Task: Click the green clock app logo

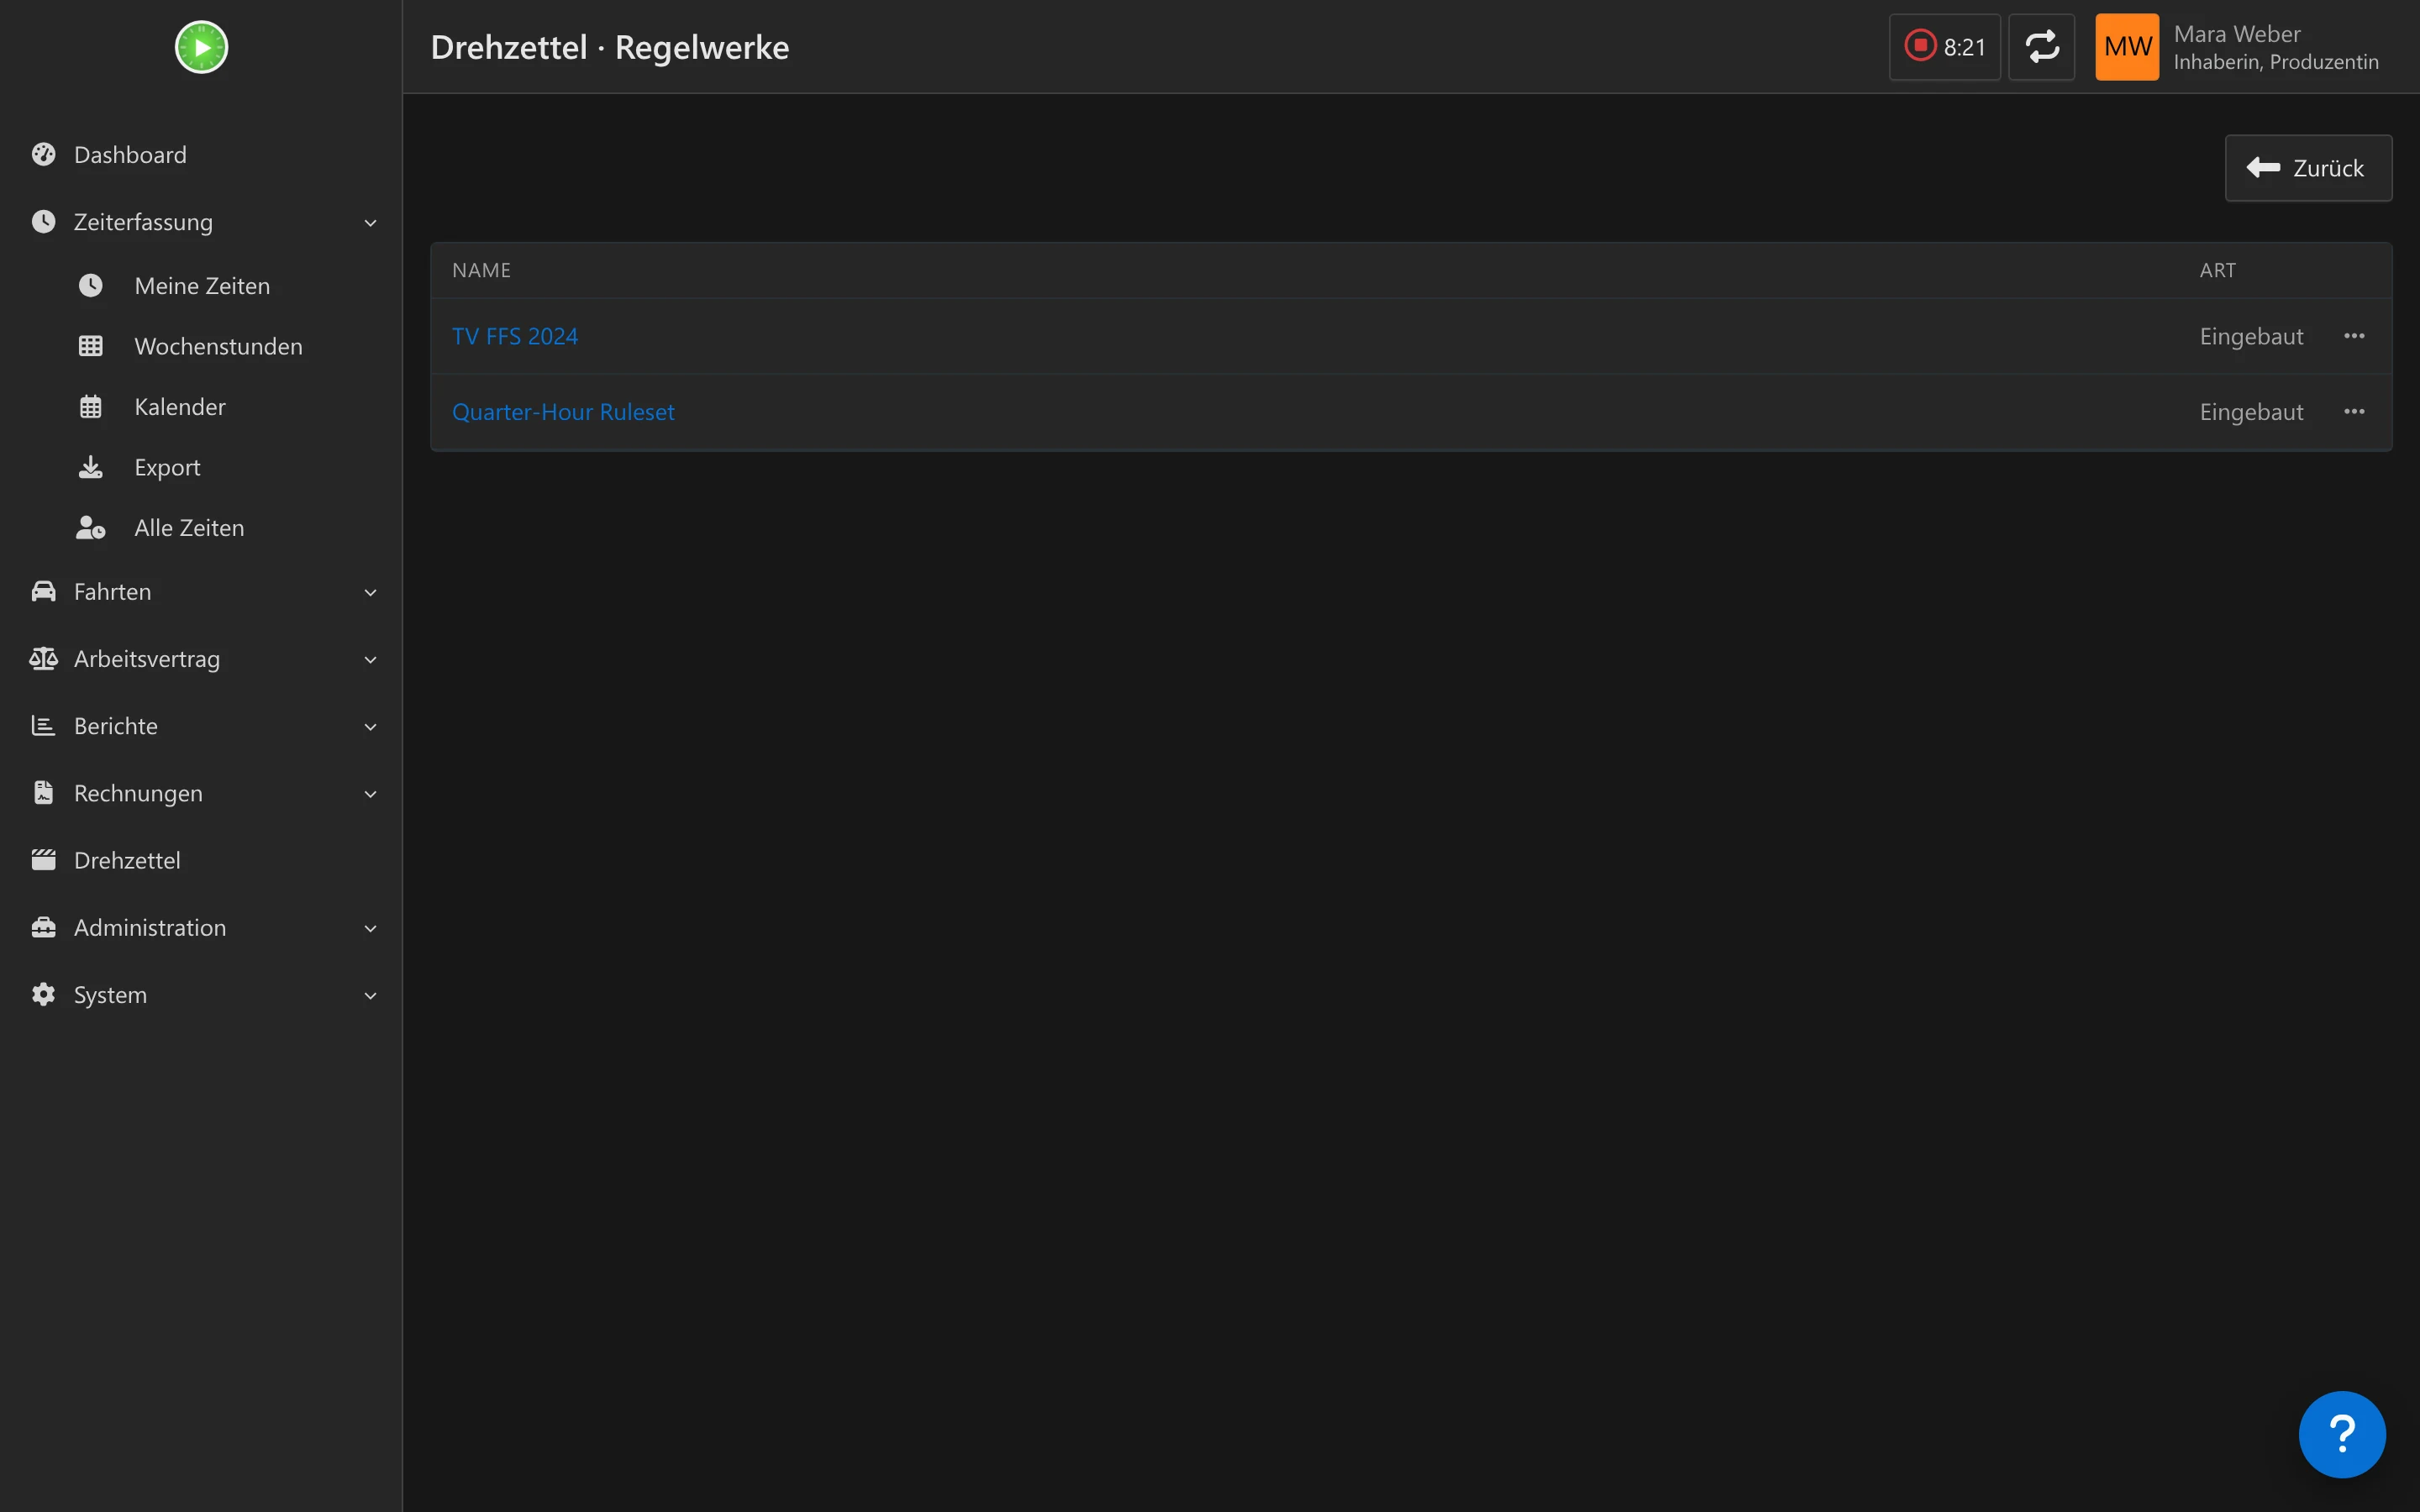Action: [x=201, y=47]
